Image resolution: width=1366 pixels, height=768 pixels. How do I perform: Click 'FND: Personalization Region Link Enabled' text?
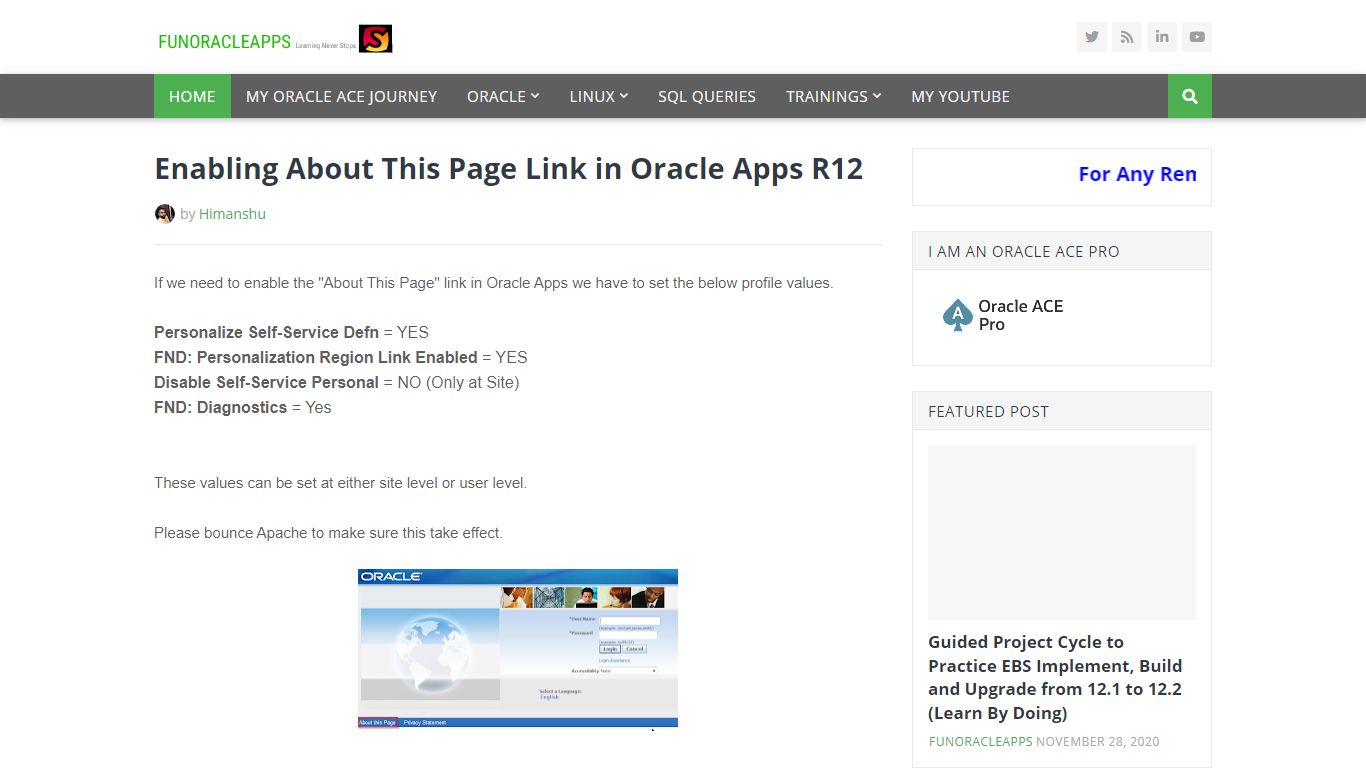(x=315, y=357)
